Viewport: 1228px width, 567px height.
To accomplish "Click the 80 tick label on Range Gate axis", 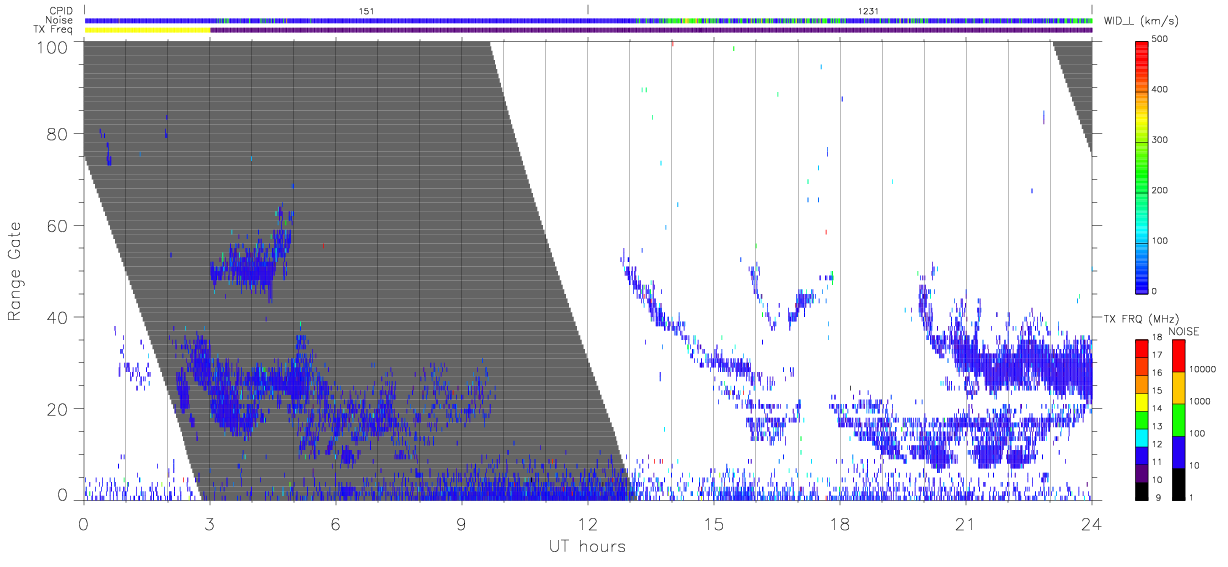I will [x=59, y=134].
